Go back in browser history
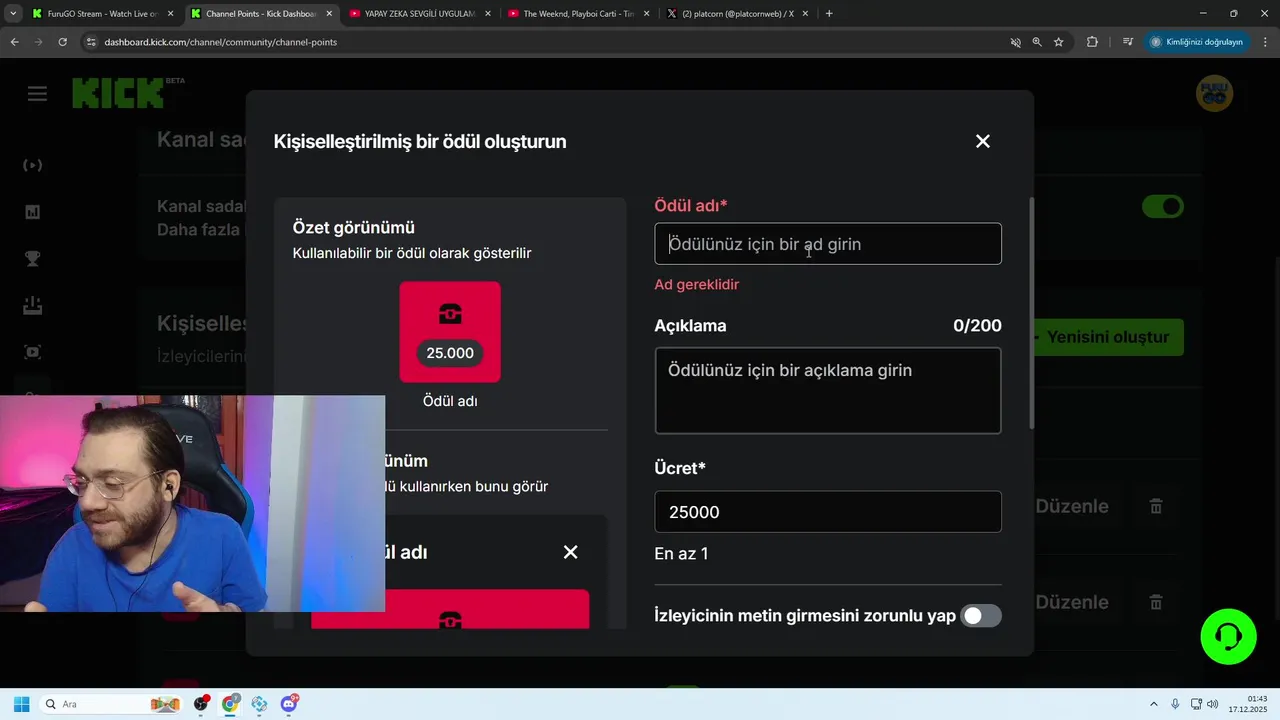 coord(14,42)
